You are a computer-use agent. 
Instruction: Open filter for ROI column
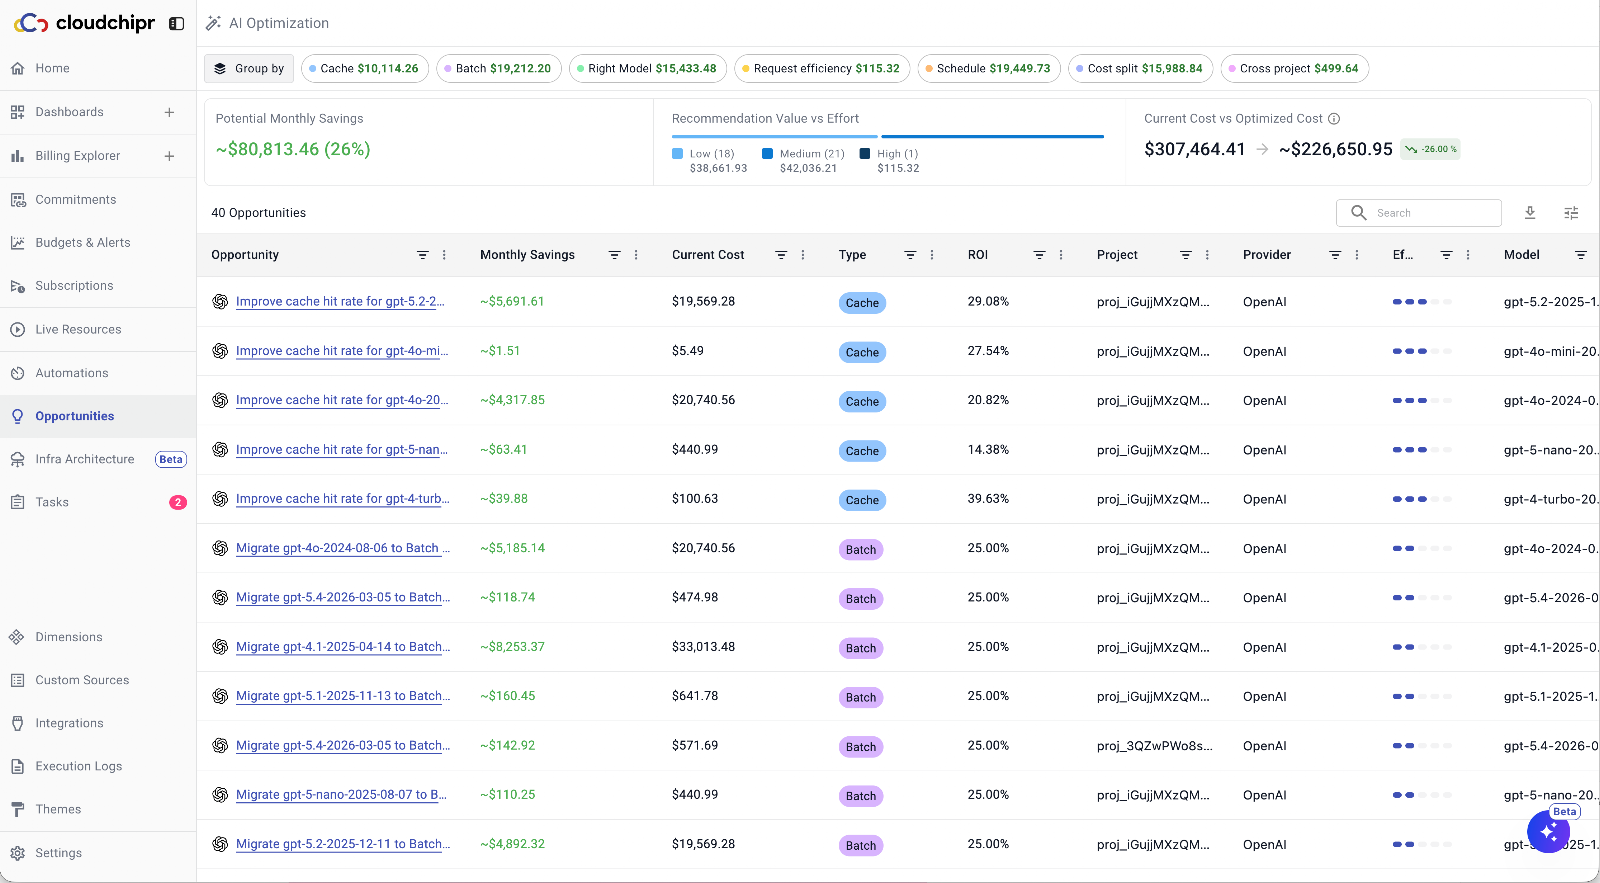pyautogui.click(x=1039, y=255)
